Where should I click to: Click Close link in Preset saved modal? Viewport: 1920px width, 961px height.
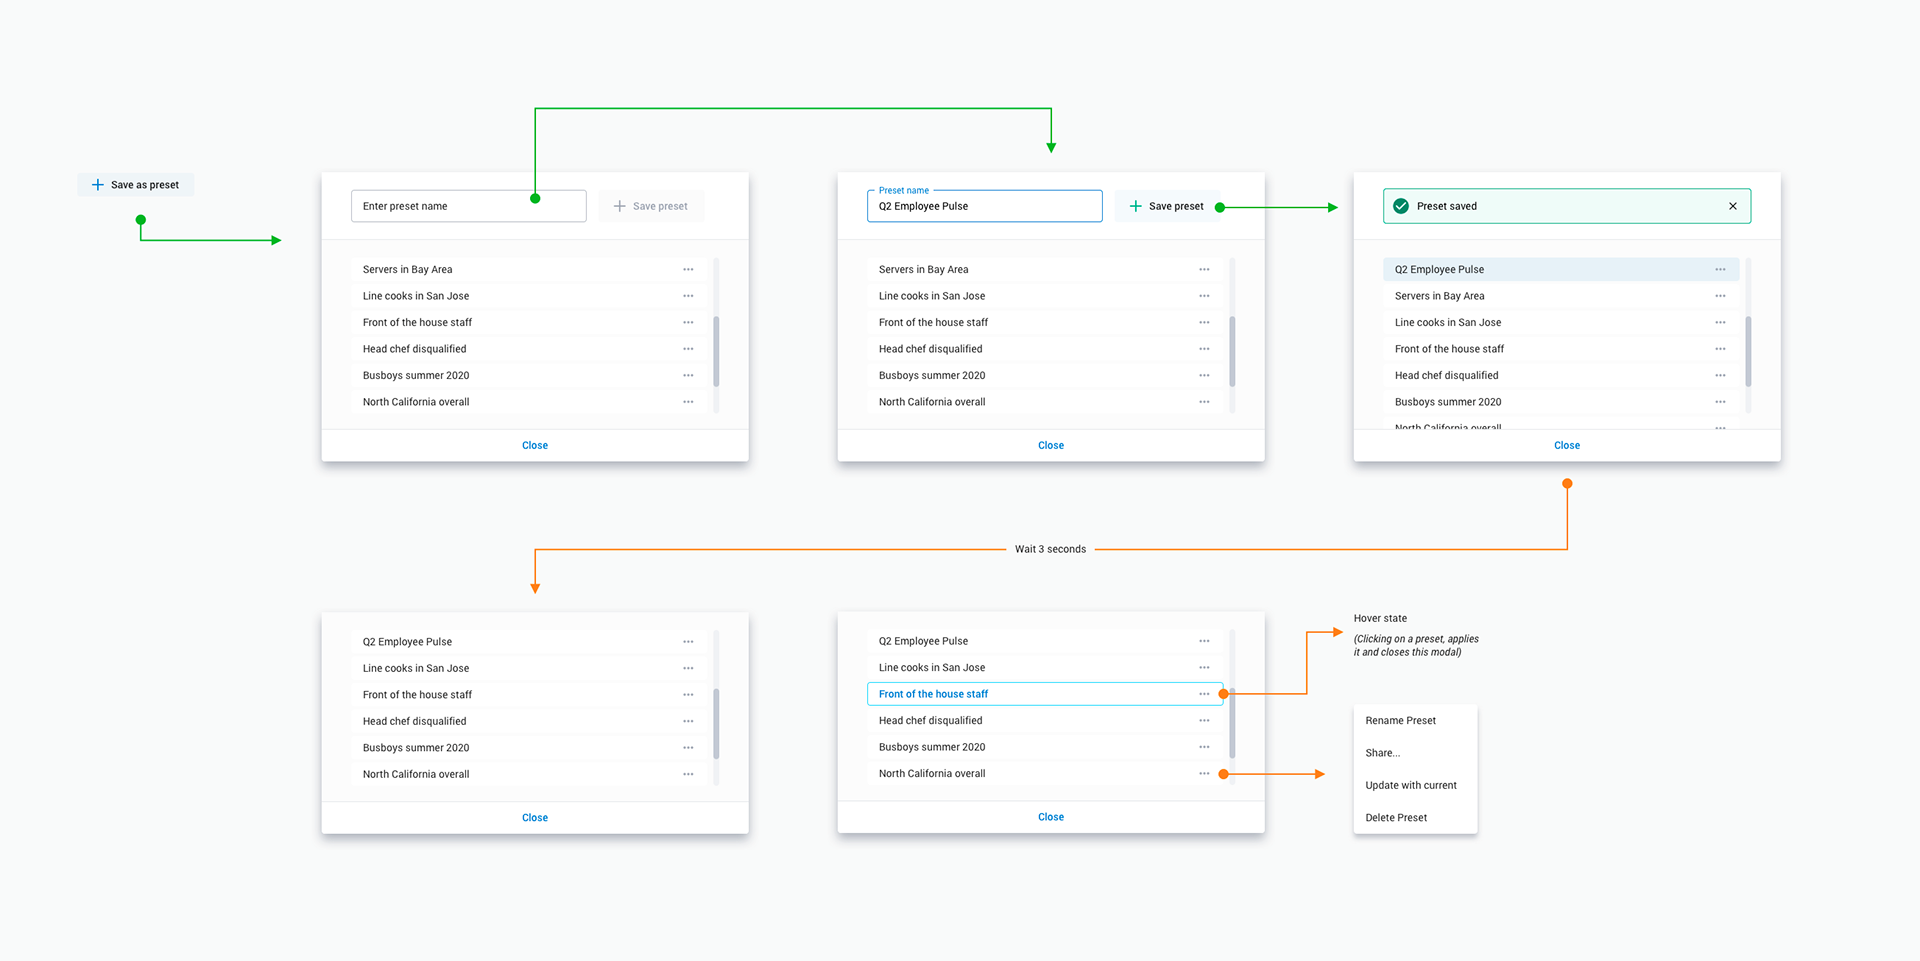click(1567, 445)
